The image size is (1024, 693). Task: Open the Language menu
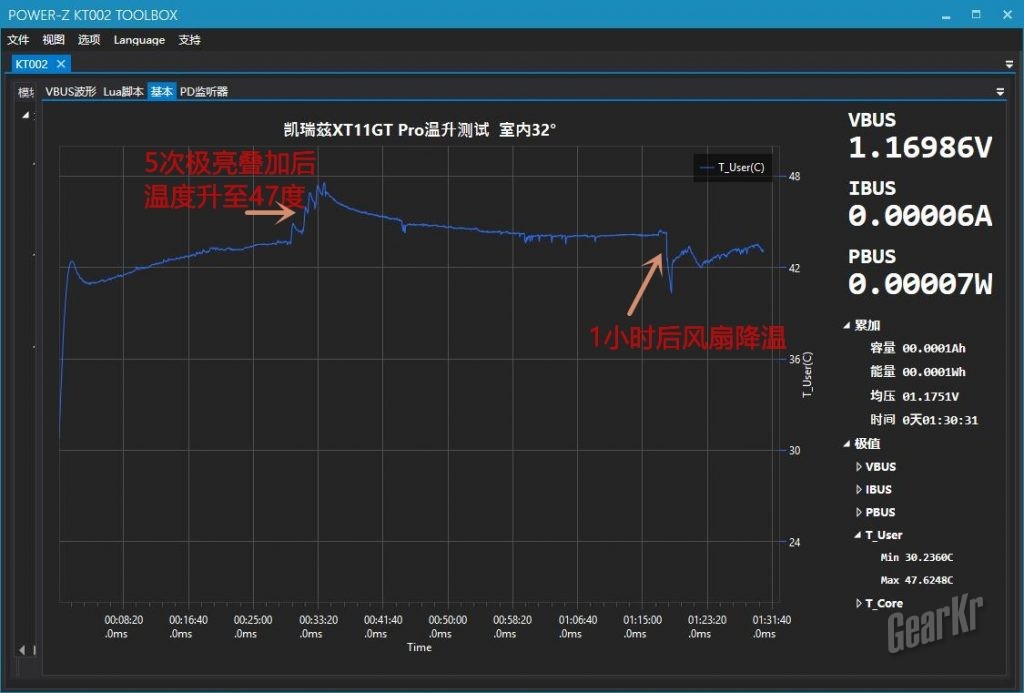pos(139,40)
